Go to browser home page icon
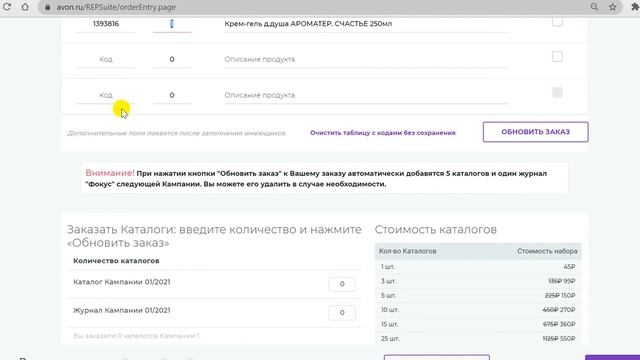This screenshot has height=360, width=640. [x=25, y=7]
